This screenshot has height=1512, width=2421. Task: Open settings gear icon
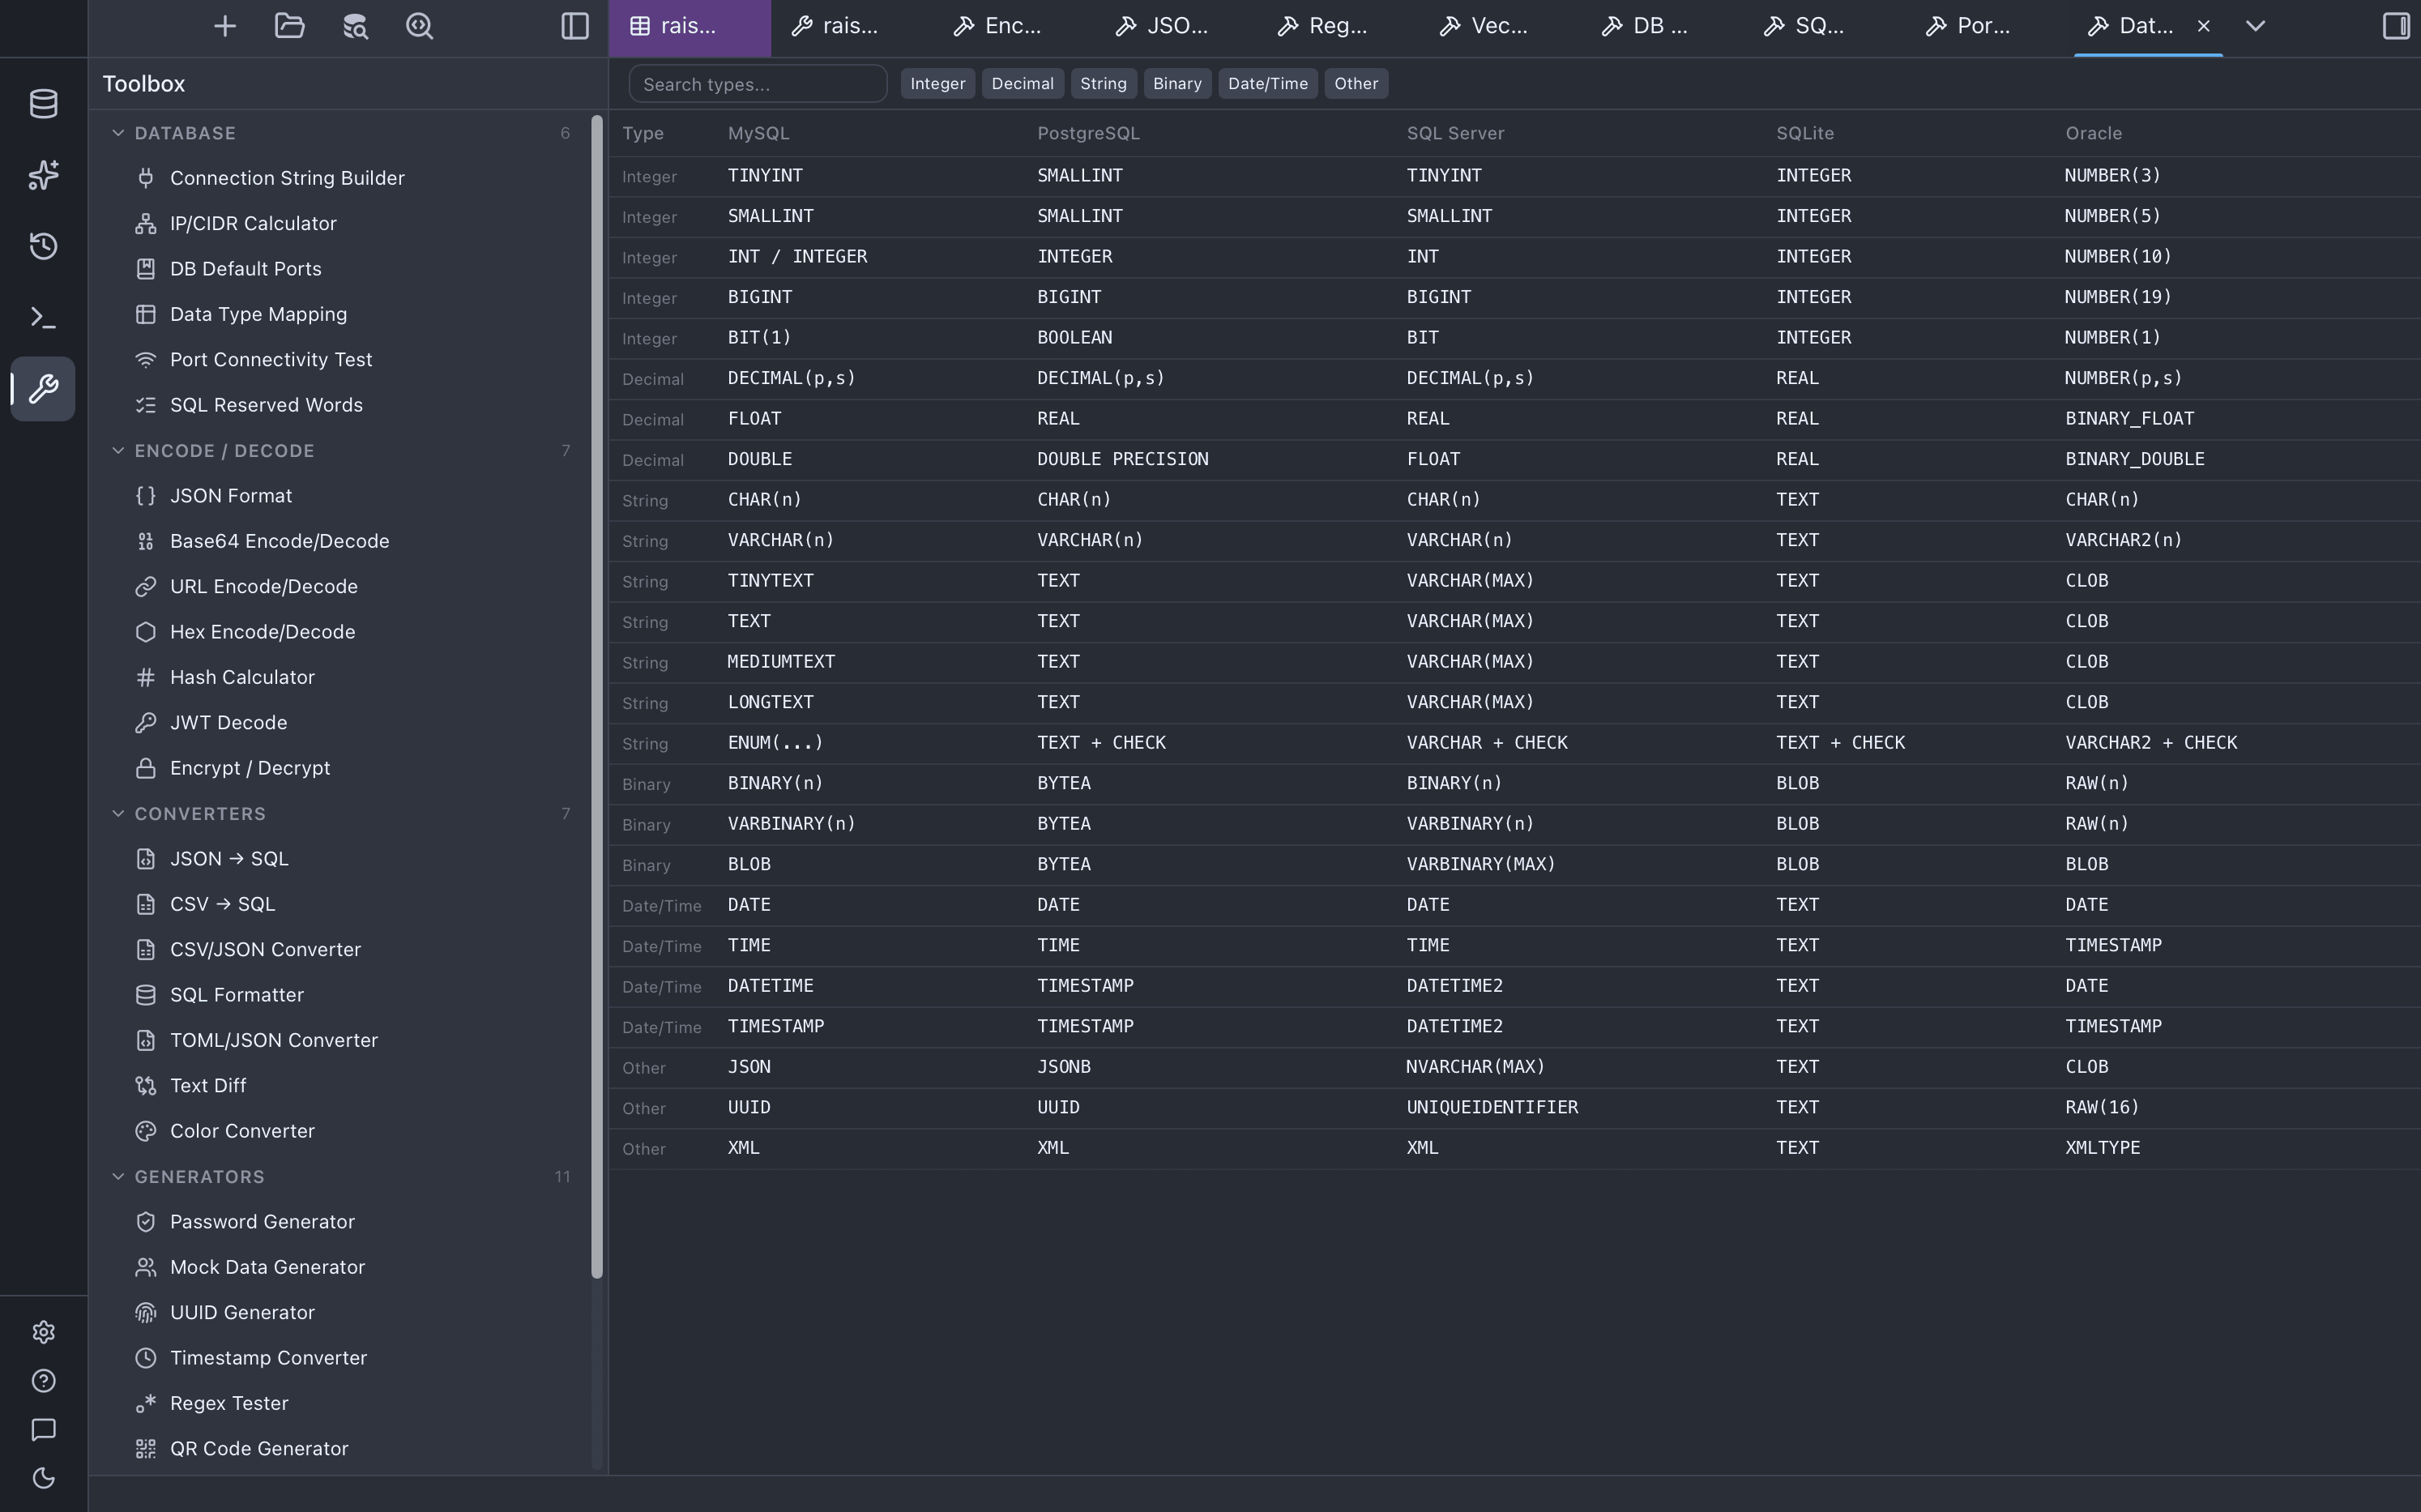click(x=43, y=1332)
